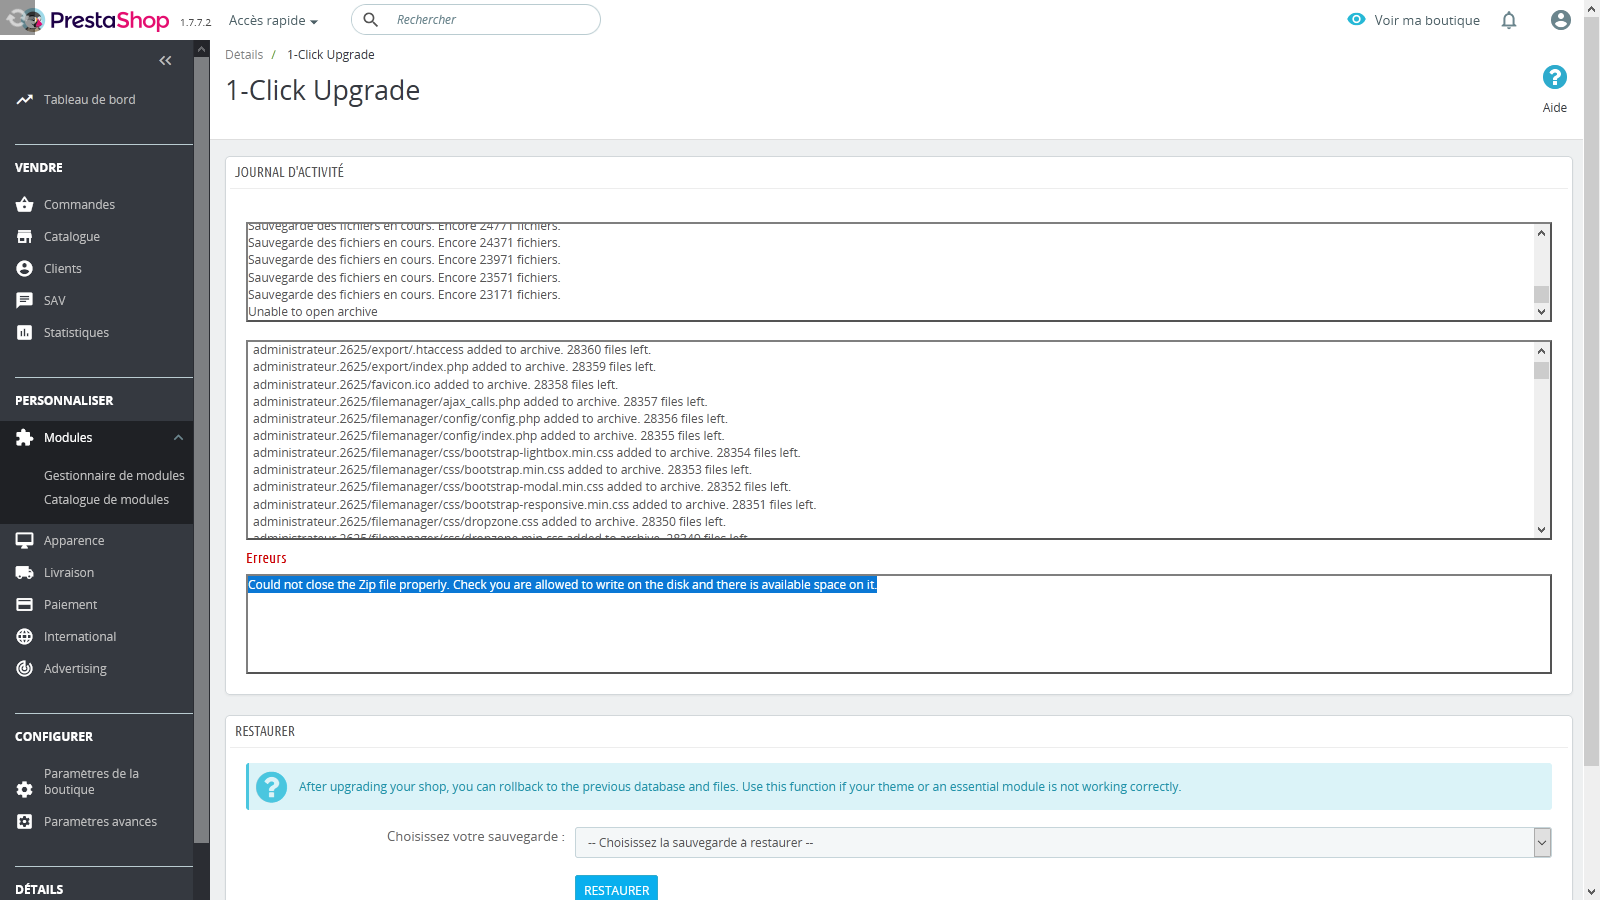Click the 'Unable to open archive' log line

tap(313, 312)
